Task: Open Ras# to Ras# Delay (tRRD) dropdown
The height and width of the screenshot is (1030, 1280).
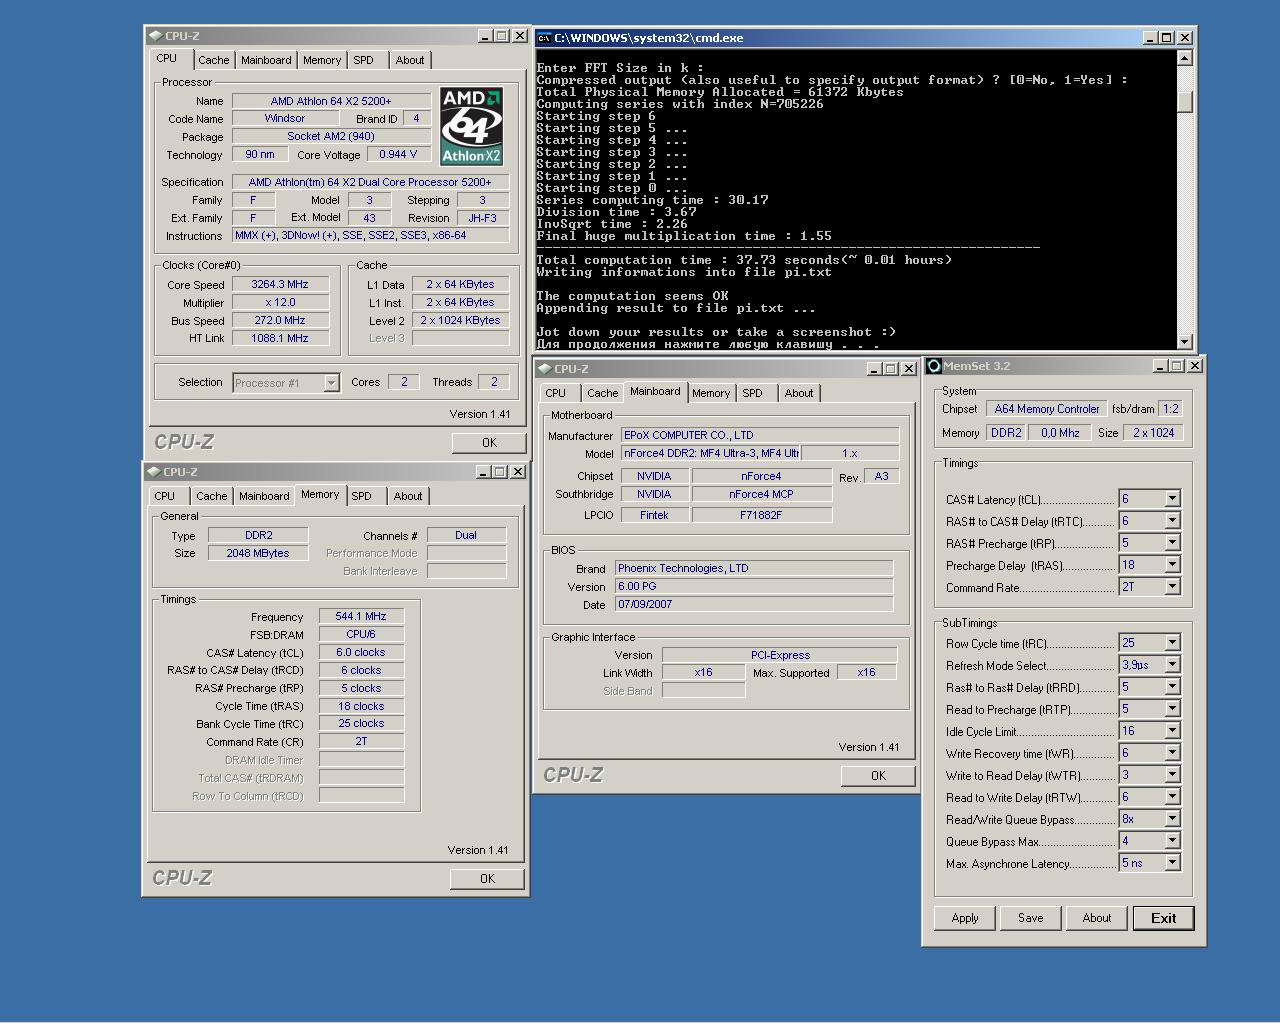Action: [1172, 686]
